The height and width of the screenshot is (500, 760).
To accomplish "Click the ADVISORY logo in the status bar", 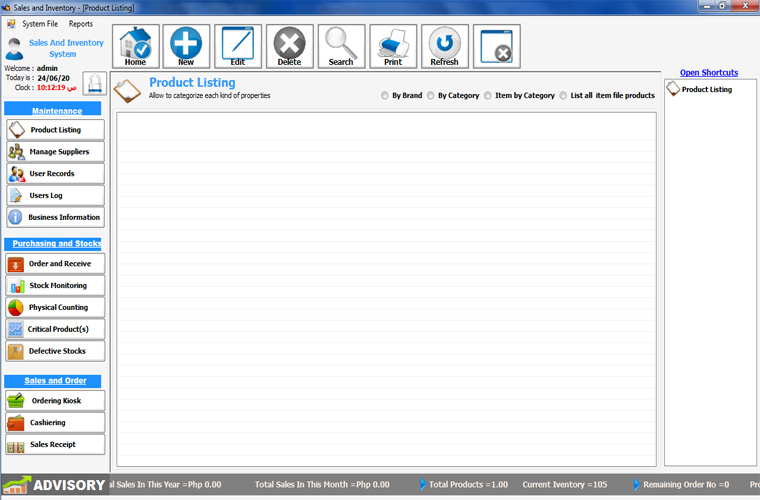I will coord(54,485).
